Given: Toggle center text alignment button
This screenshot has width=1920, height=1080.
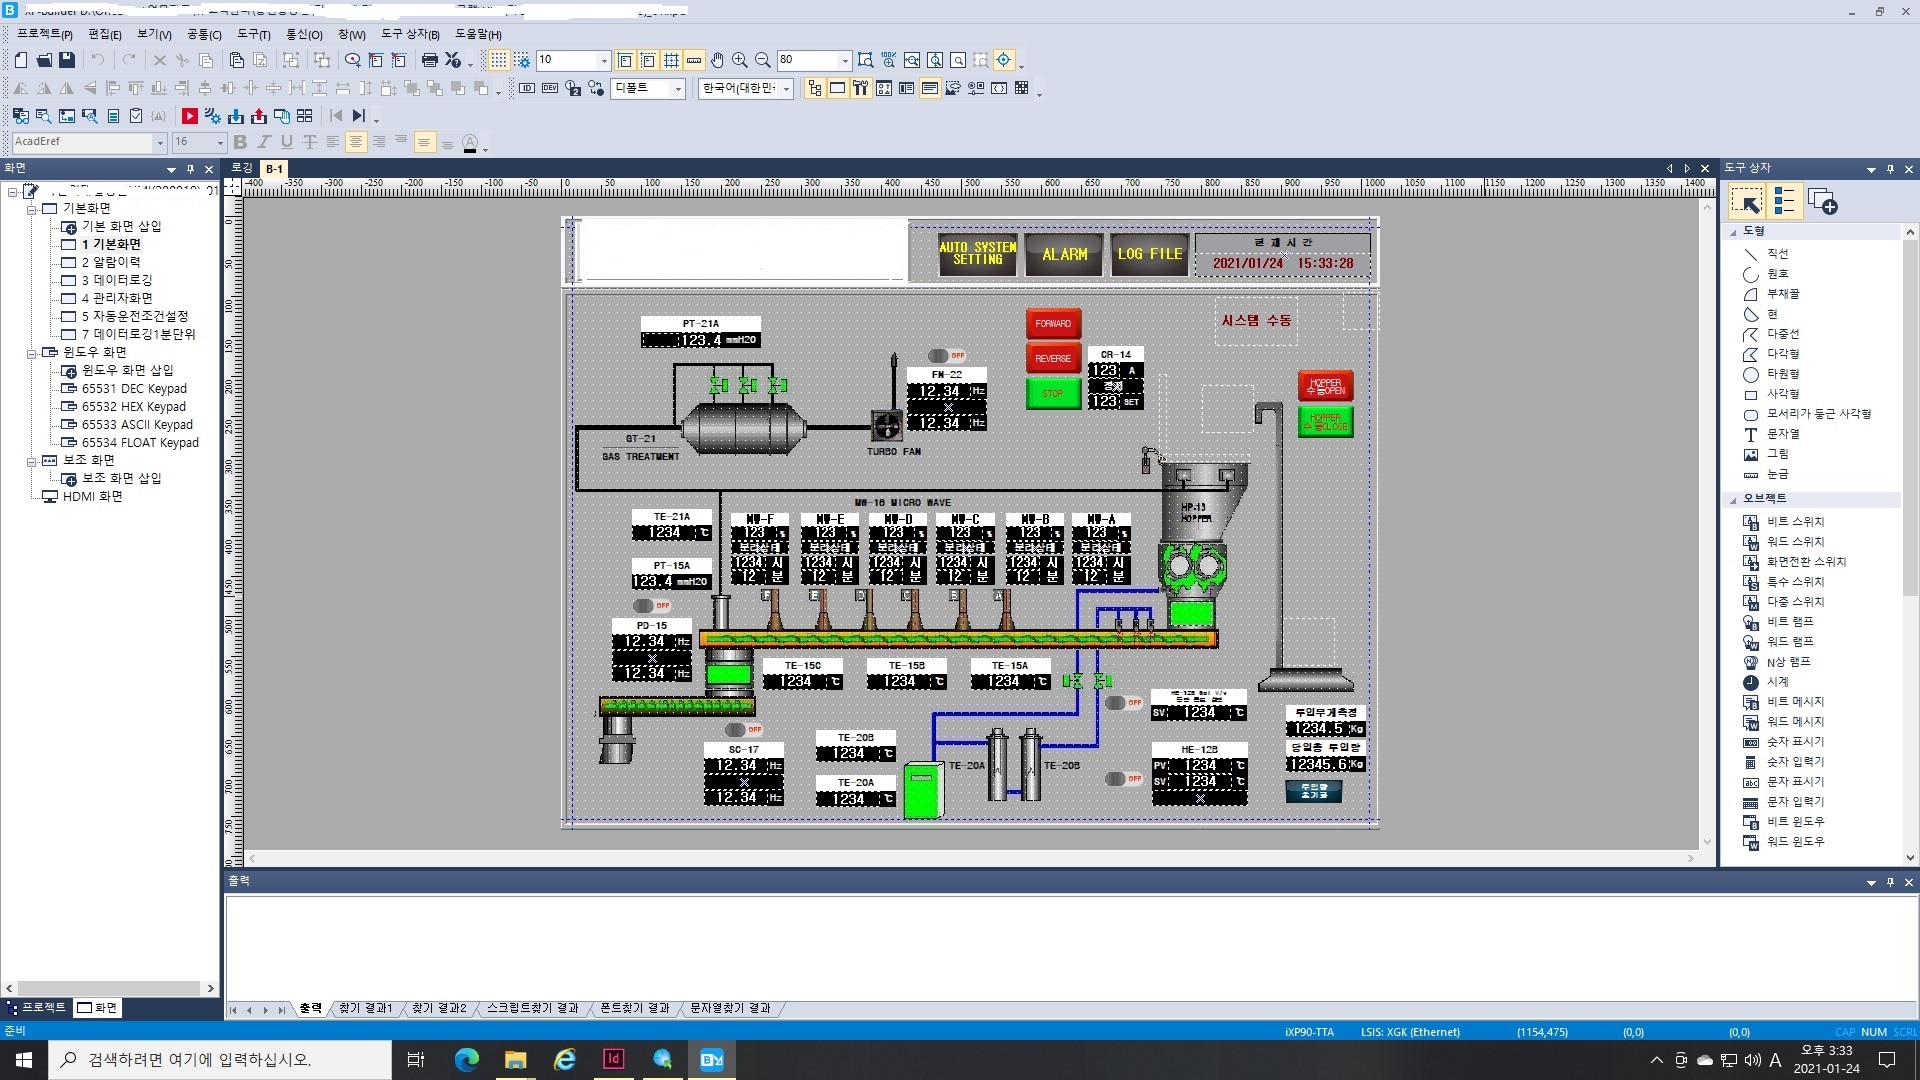Looking at the screenshot, I should [x=356, y=142].
